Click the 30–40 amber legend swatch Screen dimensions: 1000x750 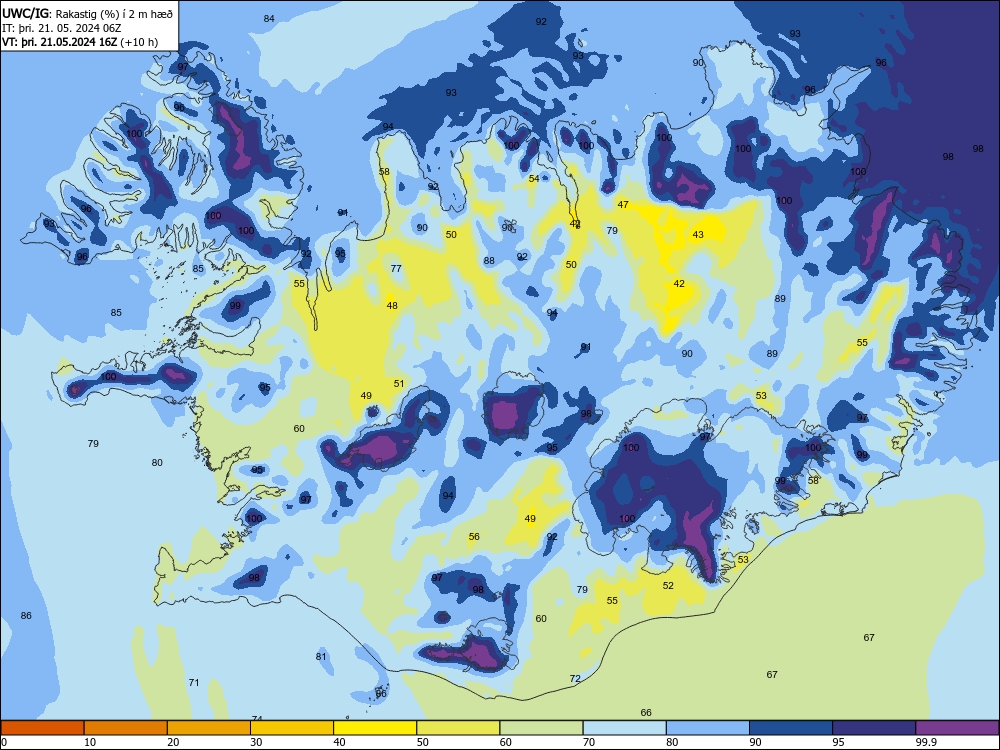coord(292,728)
